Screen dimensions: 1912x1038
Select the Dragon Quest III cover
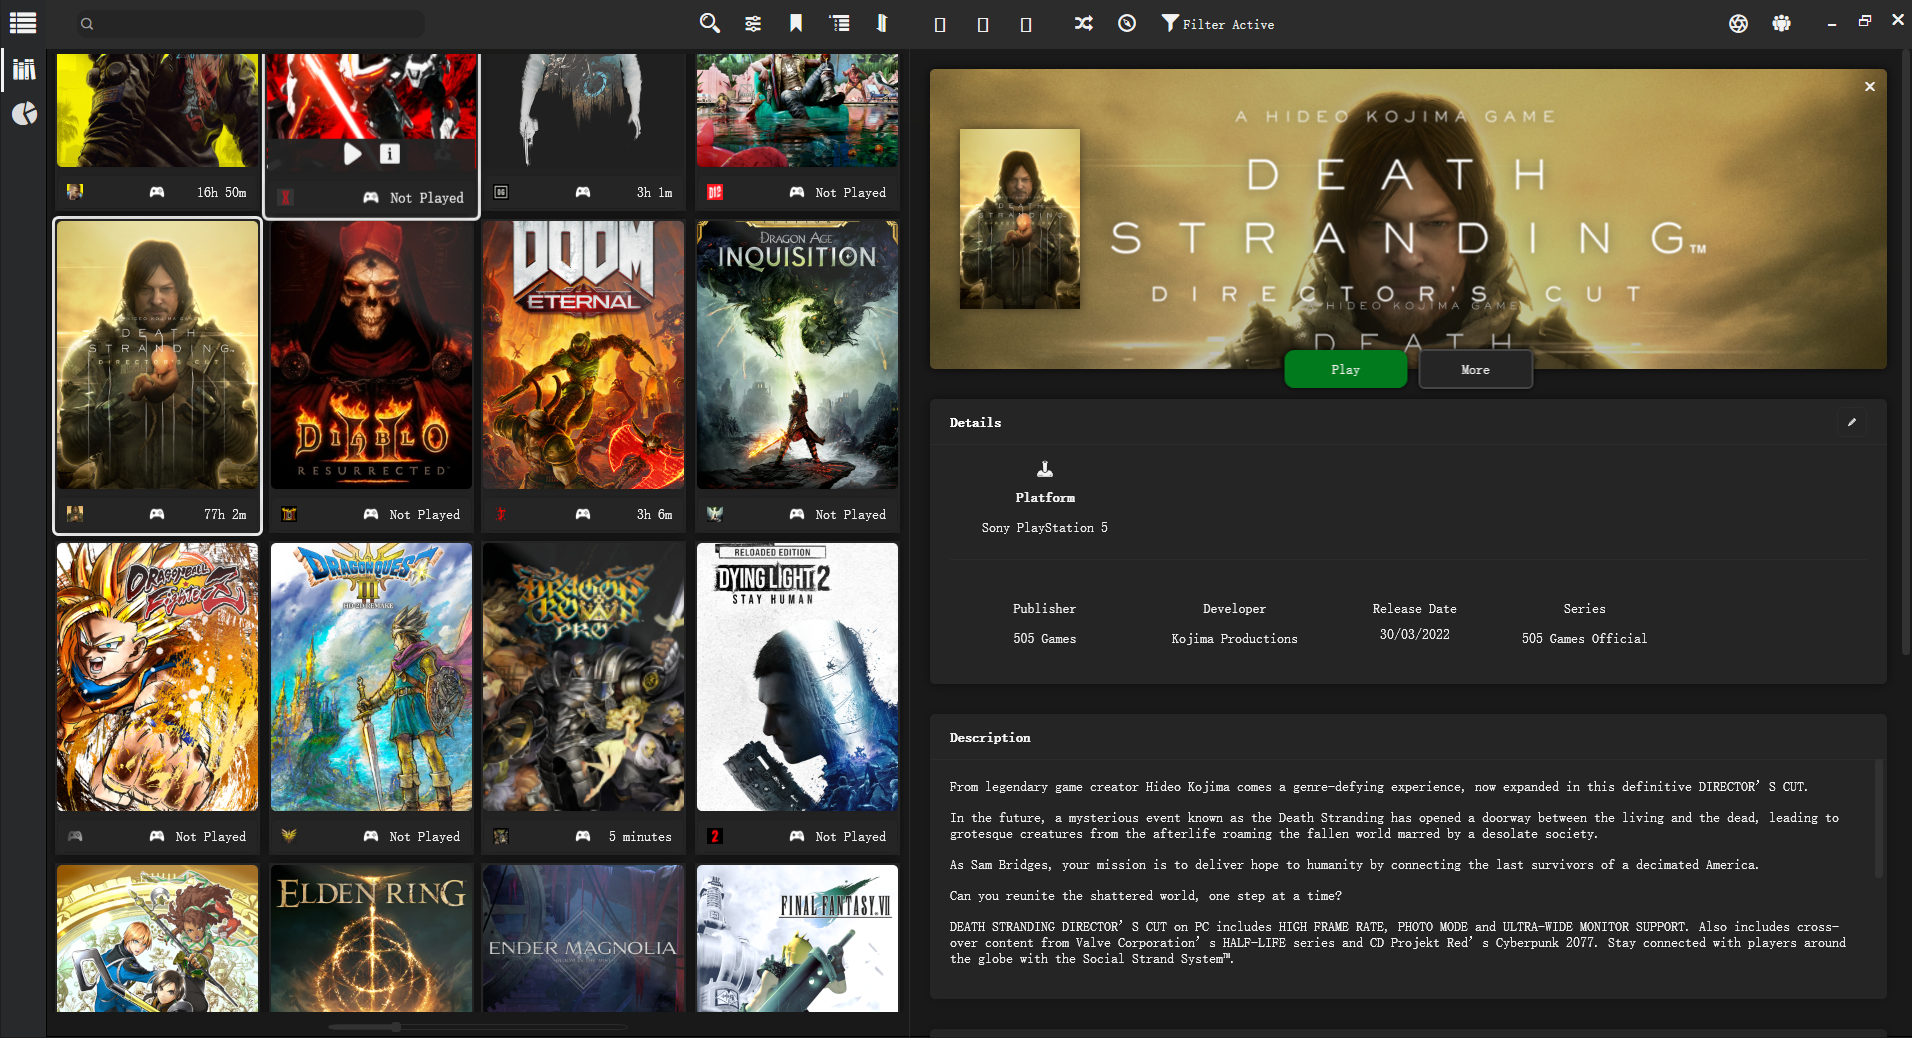[x=371, y=677]
